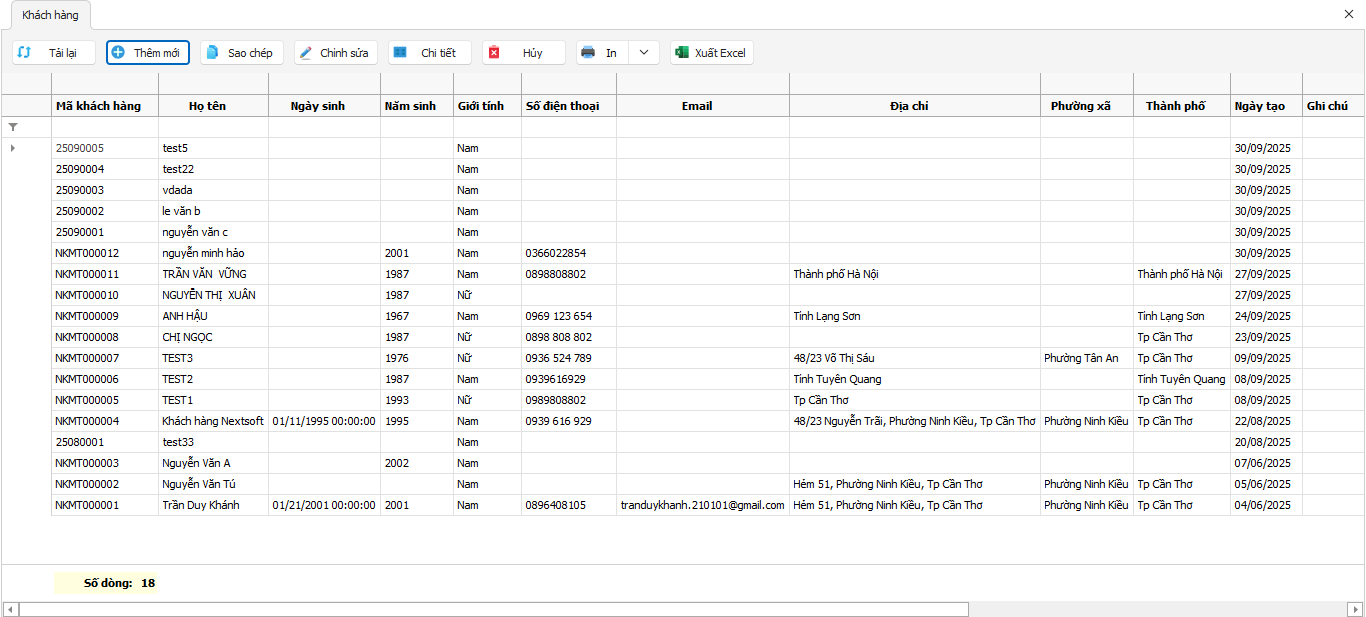Click the Sao chép copy icon

212,53
